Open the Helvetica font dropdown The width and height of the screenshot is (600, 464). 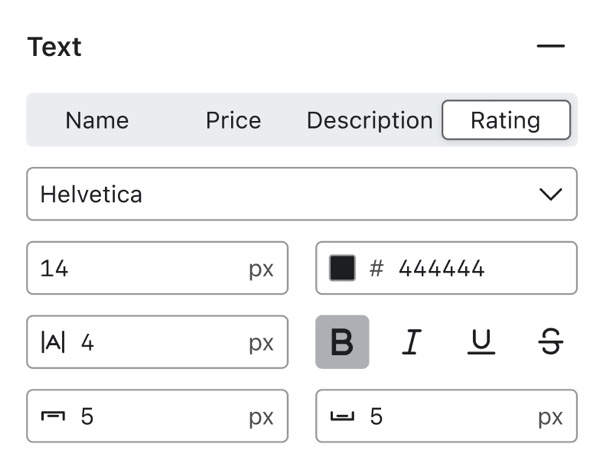(x=280, y=194)
